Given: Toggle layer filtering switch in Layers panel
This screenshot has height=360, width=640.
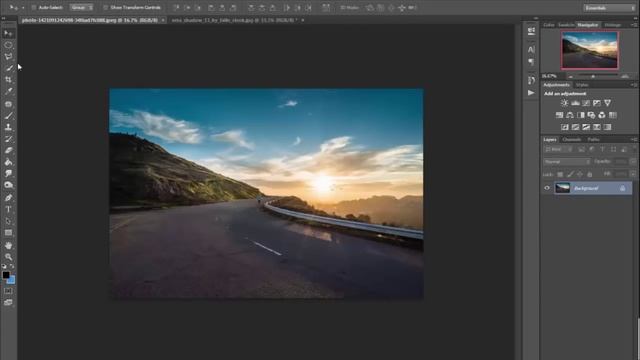Looking at the screenshot, I should coord(634,149).
